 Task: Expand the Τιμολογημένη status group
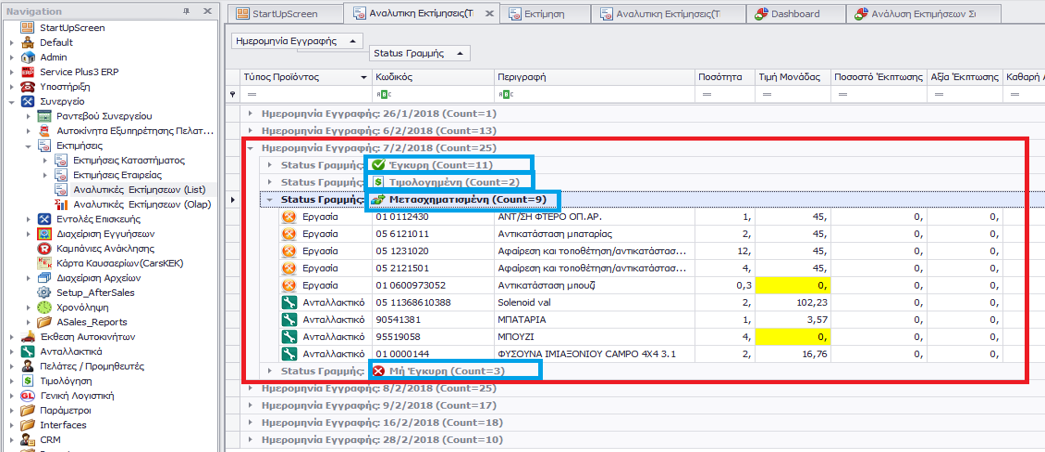click(x=269, y=182)
